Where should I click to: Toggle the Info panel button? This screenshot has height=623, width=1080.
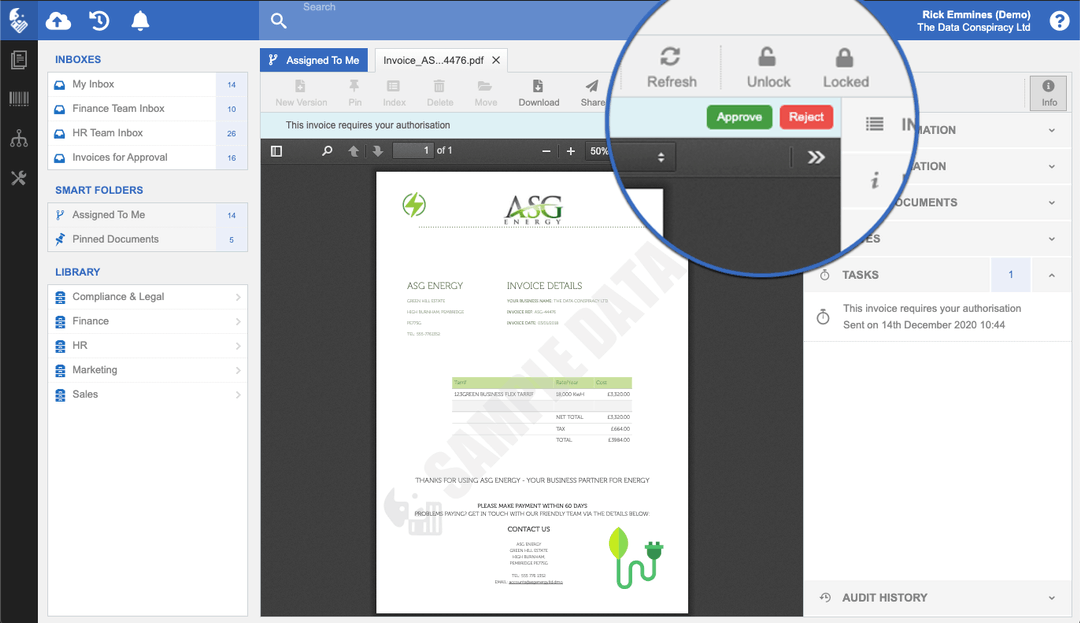tap(1047, 93)
